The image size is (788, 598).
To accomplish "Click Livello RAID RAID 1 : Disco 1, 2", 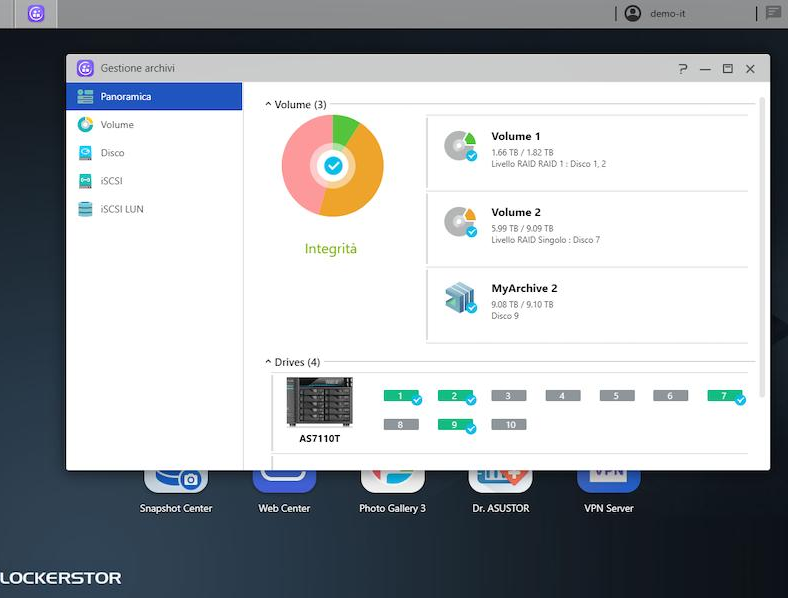I will tap(548, 164).
